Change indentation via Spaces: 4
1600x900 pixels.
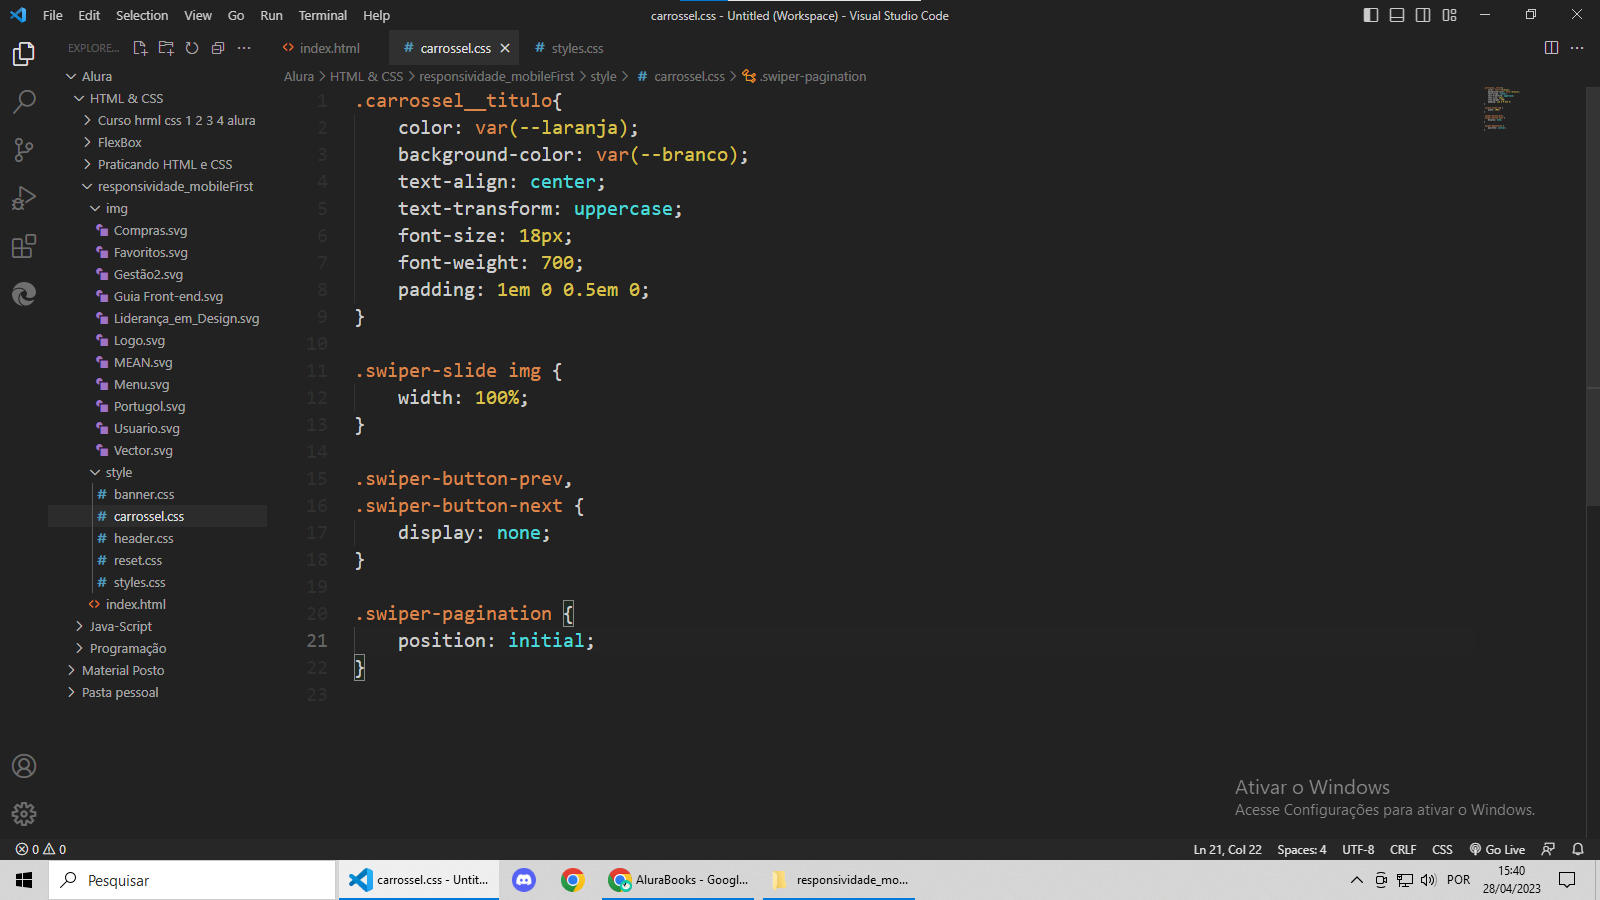[x=1301, y=849]
